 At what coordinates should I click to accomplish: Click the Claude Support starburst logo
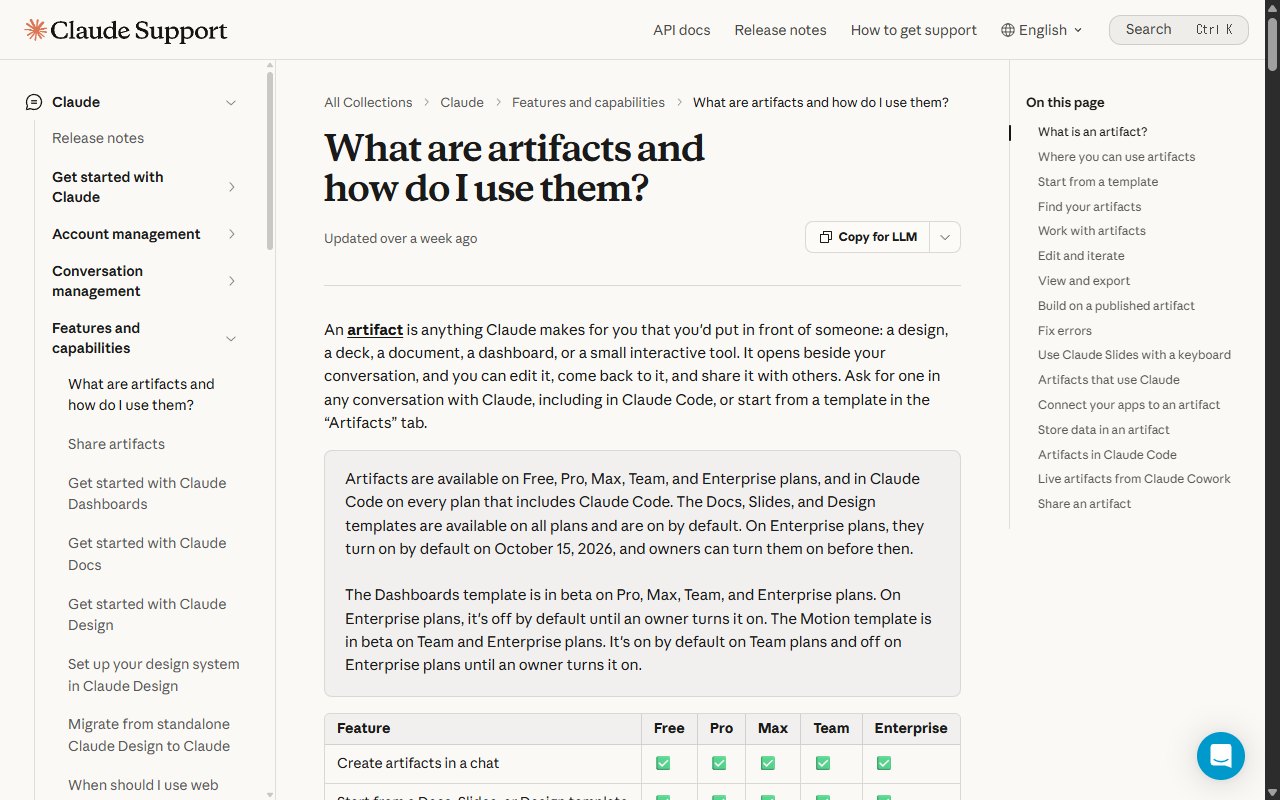(x=36, y=30)
